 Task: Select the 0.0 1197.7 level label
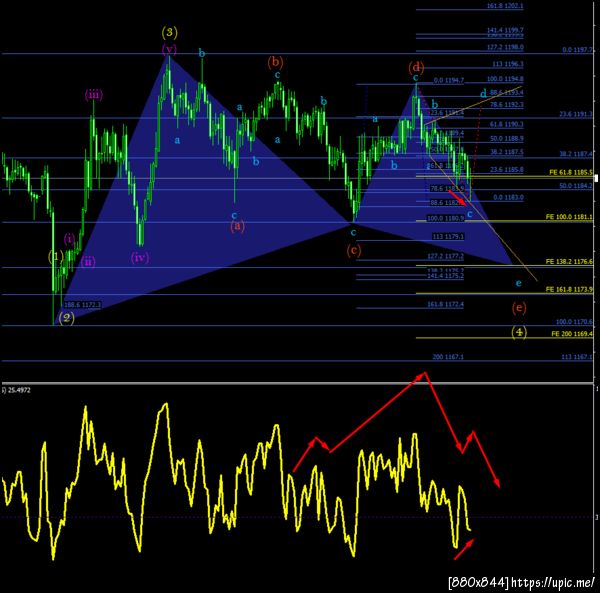[x=577, y=50]
